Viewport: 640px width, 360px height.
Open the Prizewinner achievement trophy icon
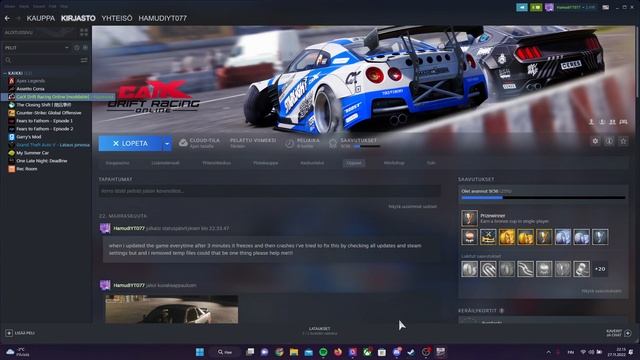click(469, 218)
